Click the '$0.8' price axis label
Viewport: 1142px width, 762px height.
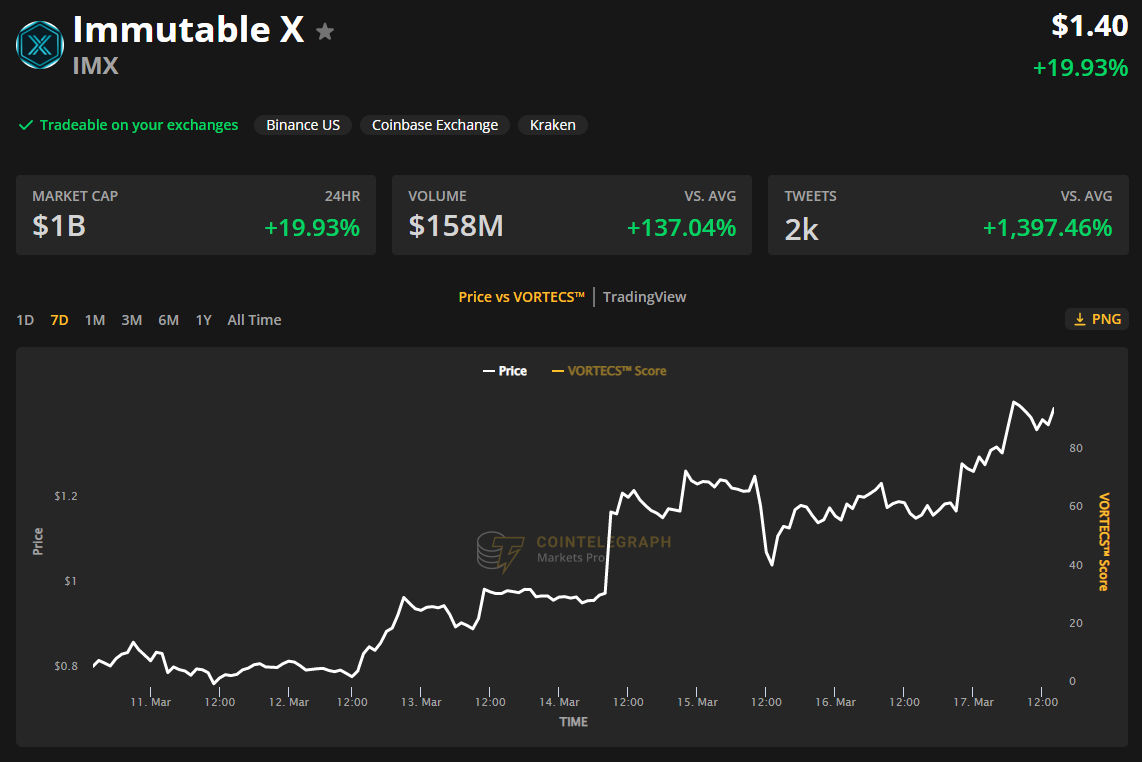[x=66, y=666]
